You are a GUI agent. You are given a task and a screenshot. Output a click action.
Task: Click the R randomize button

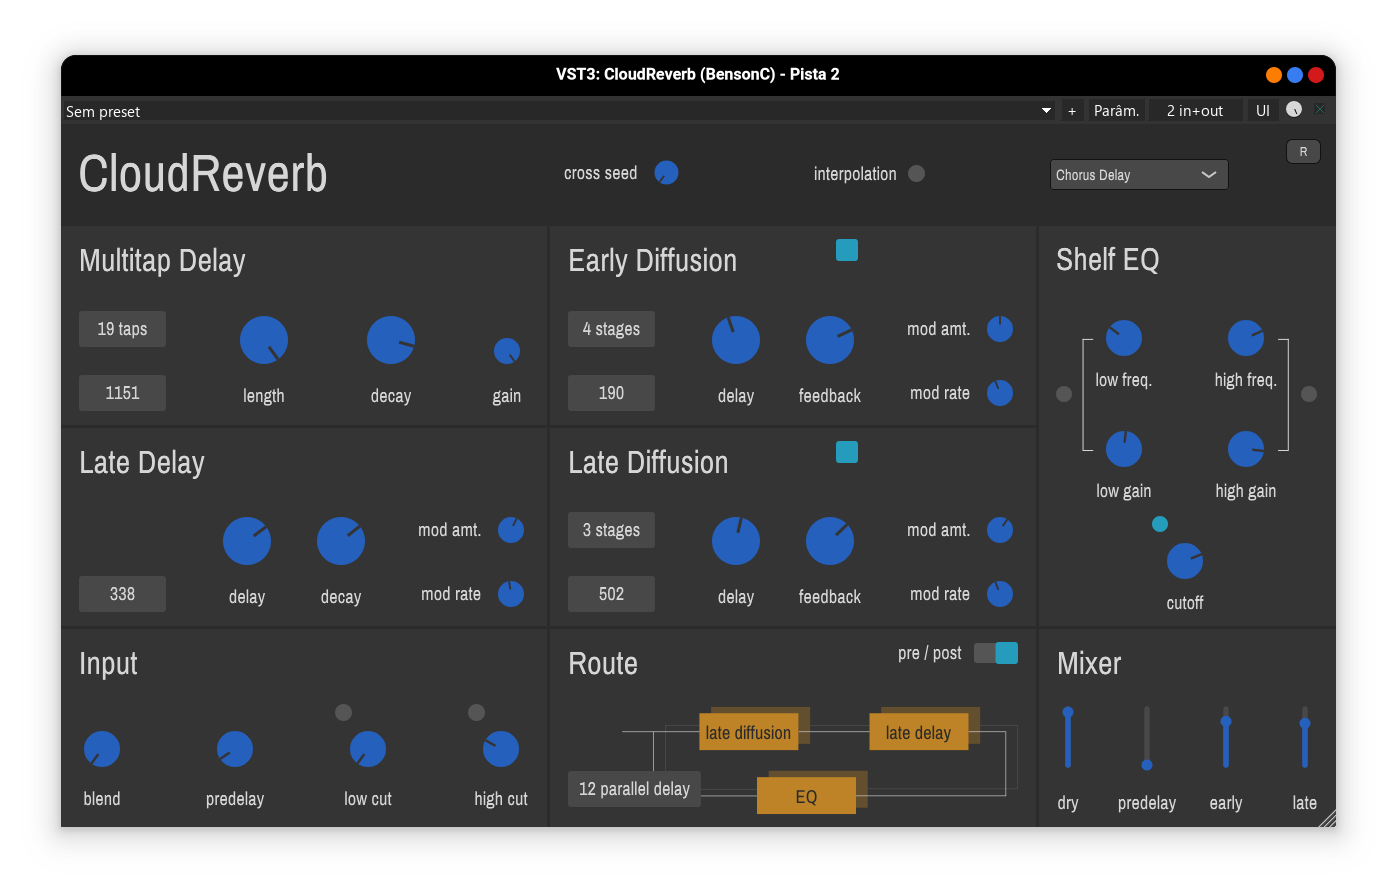(x=1303, y=151)
